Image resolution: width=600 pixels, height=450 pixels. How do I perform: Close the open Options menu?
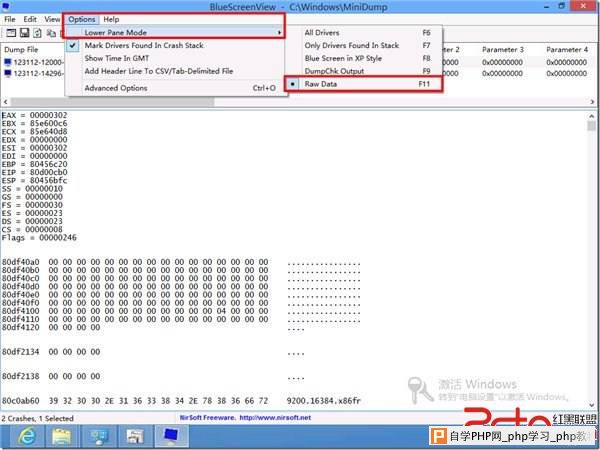click(82, 19)
